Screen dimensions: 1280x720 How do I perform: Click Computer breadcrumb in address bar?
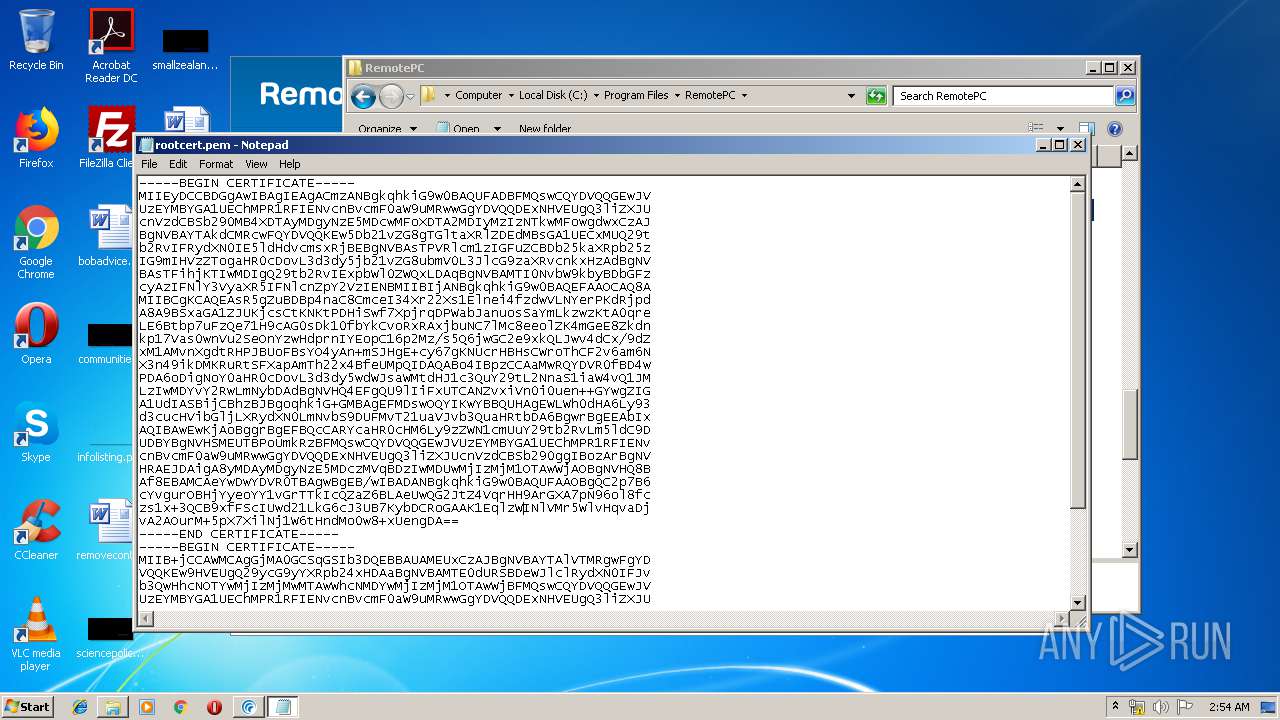click(x=478, y=96)
